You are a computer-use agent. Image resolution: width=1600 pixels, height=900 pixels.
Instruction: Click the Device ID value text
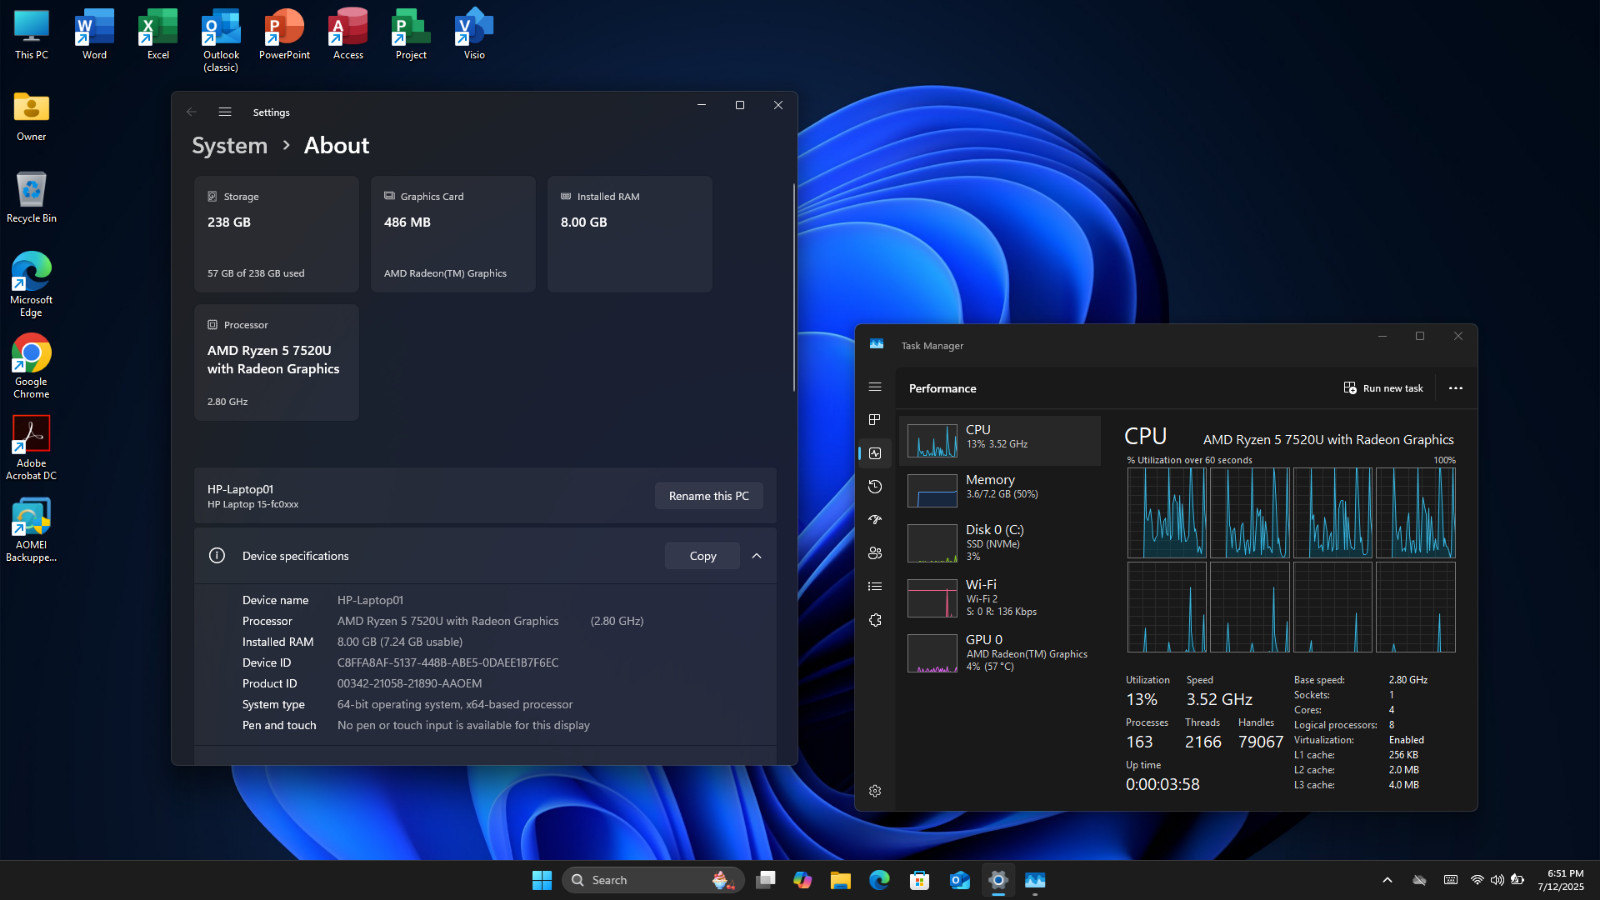(448, 663)
